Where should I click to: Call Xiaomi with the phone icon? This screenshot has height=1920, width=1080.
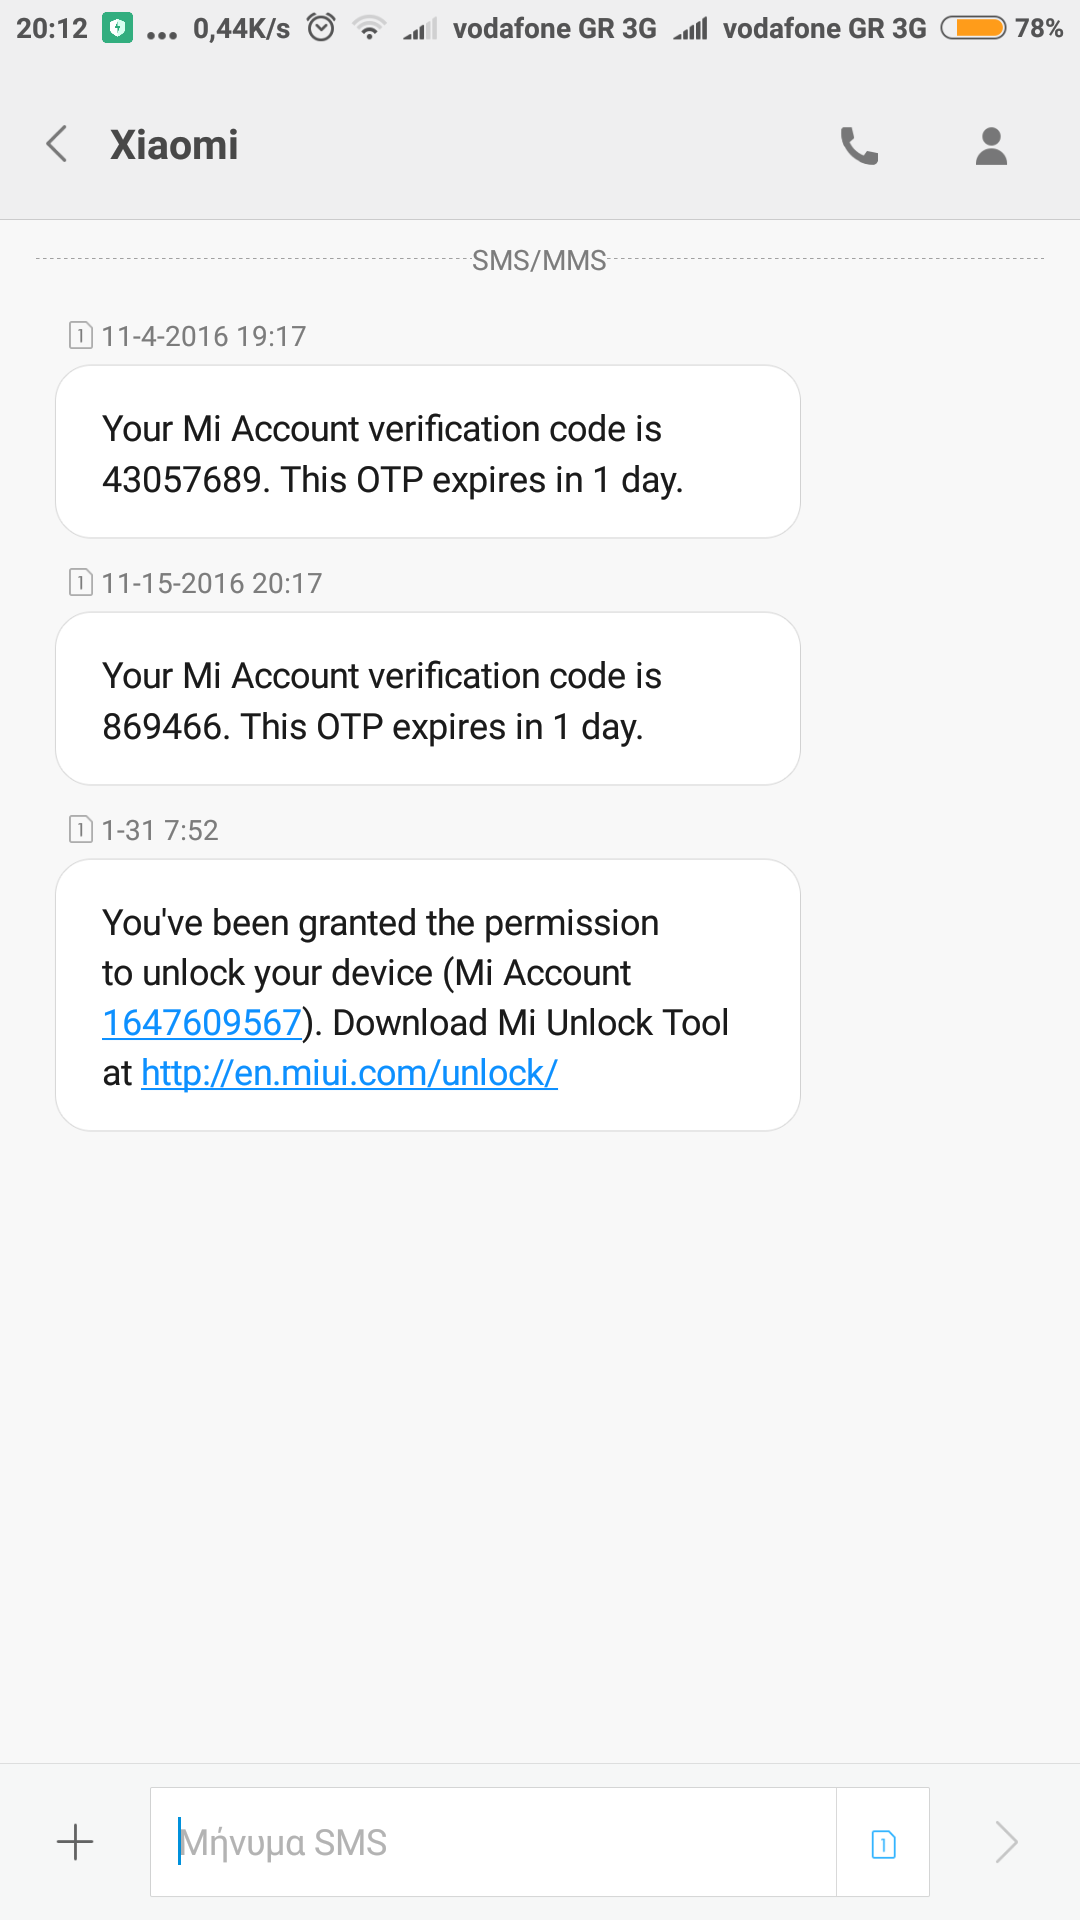[x=859, y=146]
